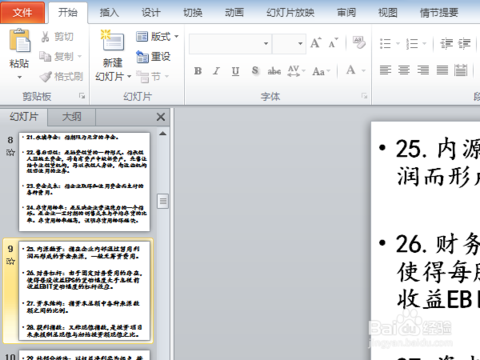This screenshot has width=480, height=360.
Task: Switch to the 插入 insert tab
Action: [x=109, y=13]
